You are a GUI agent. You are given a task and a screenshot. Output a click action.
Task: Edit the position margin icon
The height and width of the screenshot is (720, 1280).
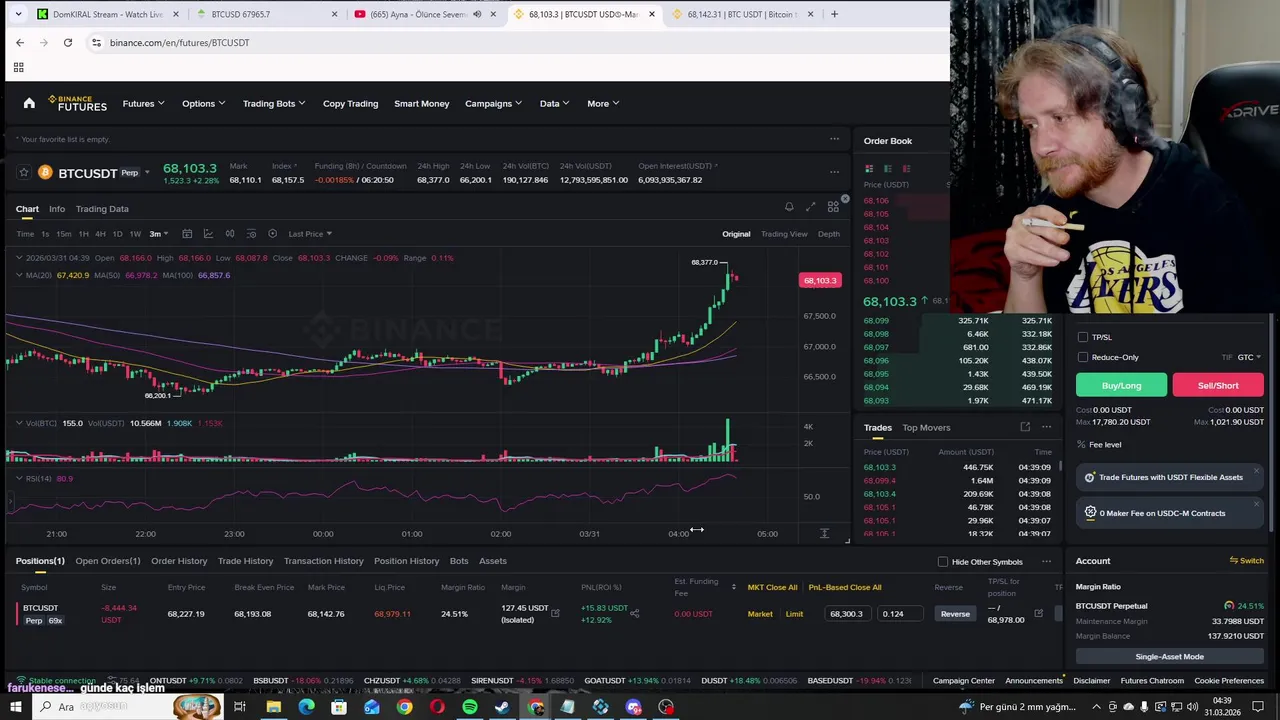coord(555,612)
